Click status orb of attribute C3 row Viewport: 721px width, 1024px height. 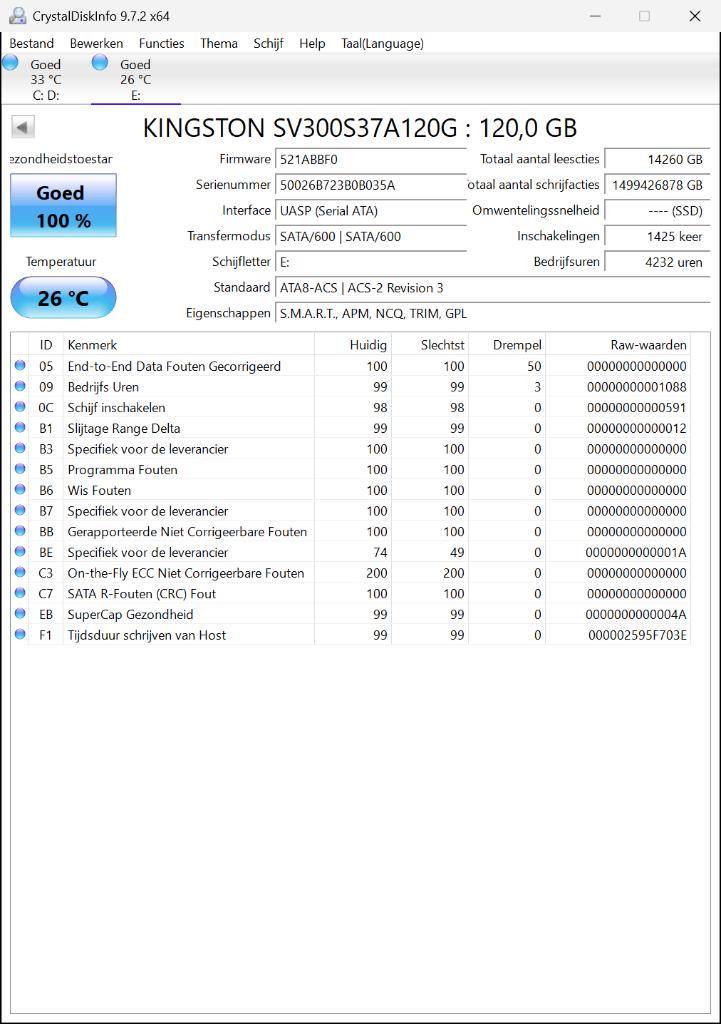(x=20, y=573)
